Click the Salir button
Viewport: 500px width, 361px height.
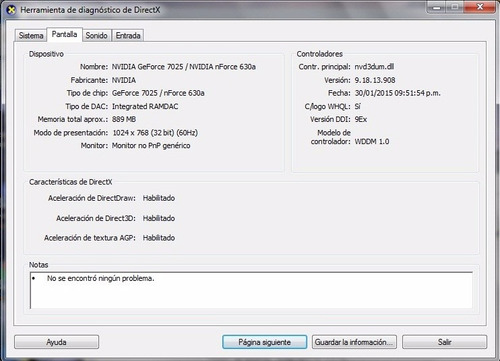click(444, 342)
